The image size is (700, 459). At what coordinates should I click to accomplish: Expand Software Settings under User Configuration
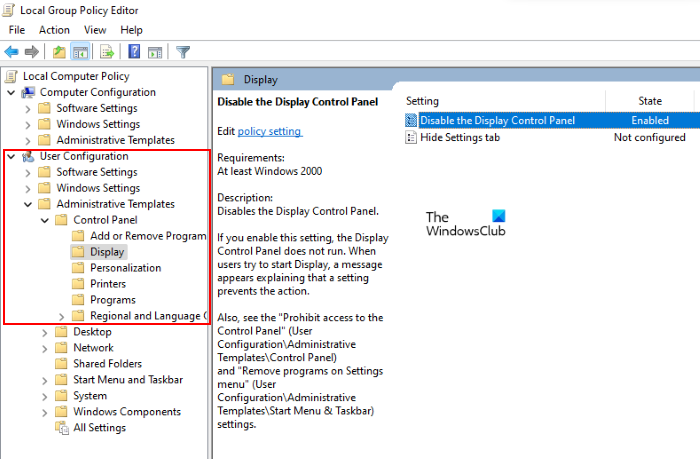click(x=28, y=173)
